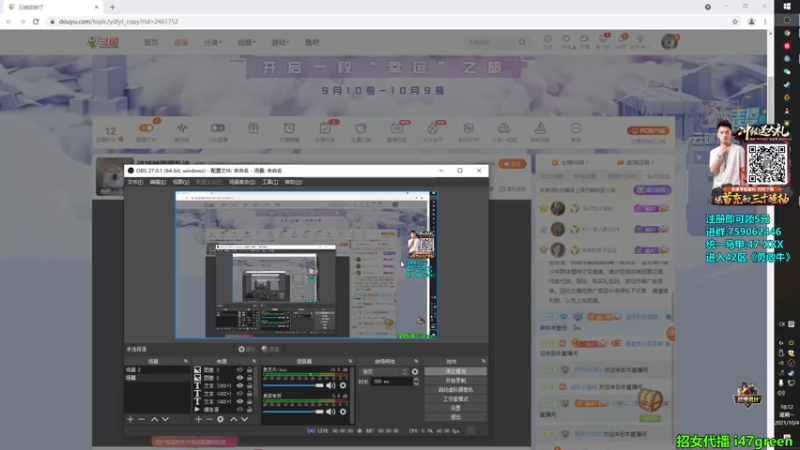Open the 桌面音频 audio settings gear
Viewport: 800px width, 450px height.
coord(343,411)
